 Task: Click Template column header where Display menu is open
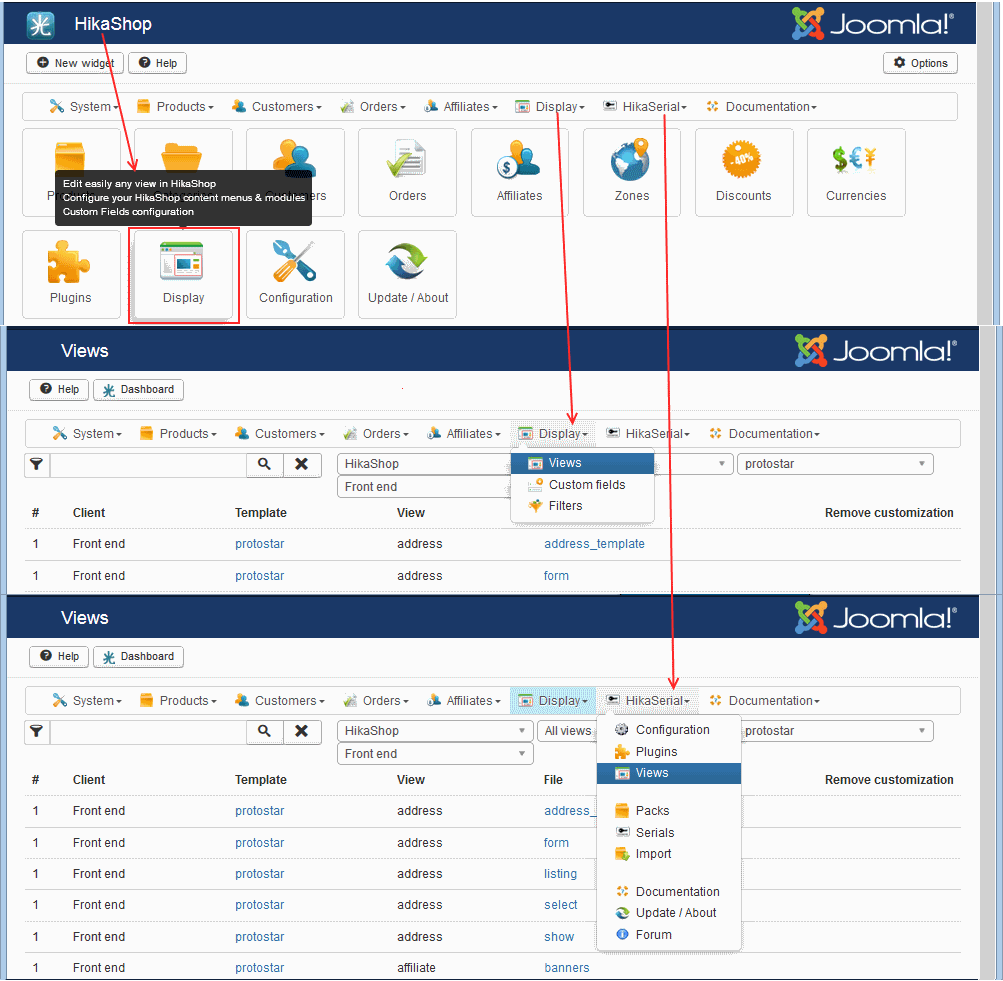point(260,514)
